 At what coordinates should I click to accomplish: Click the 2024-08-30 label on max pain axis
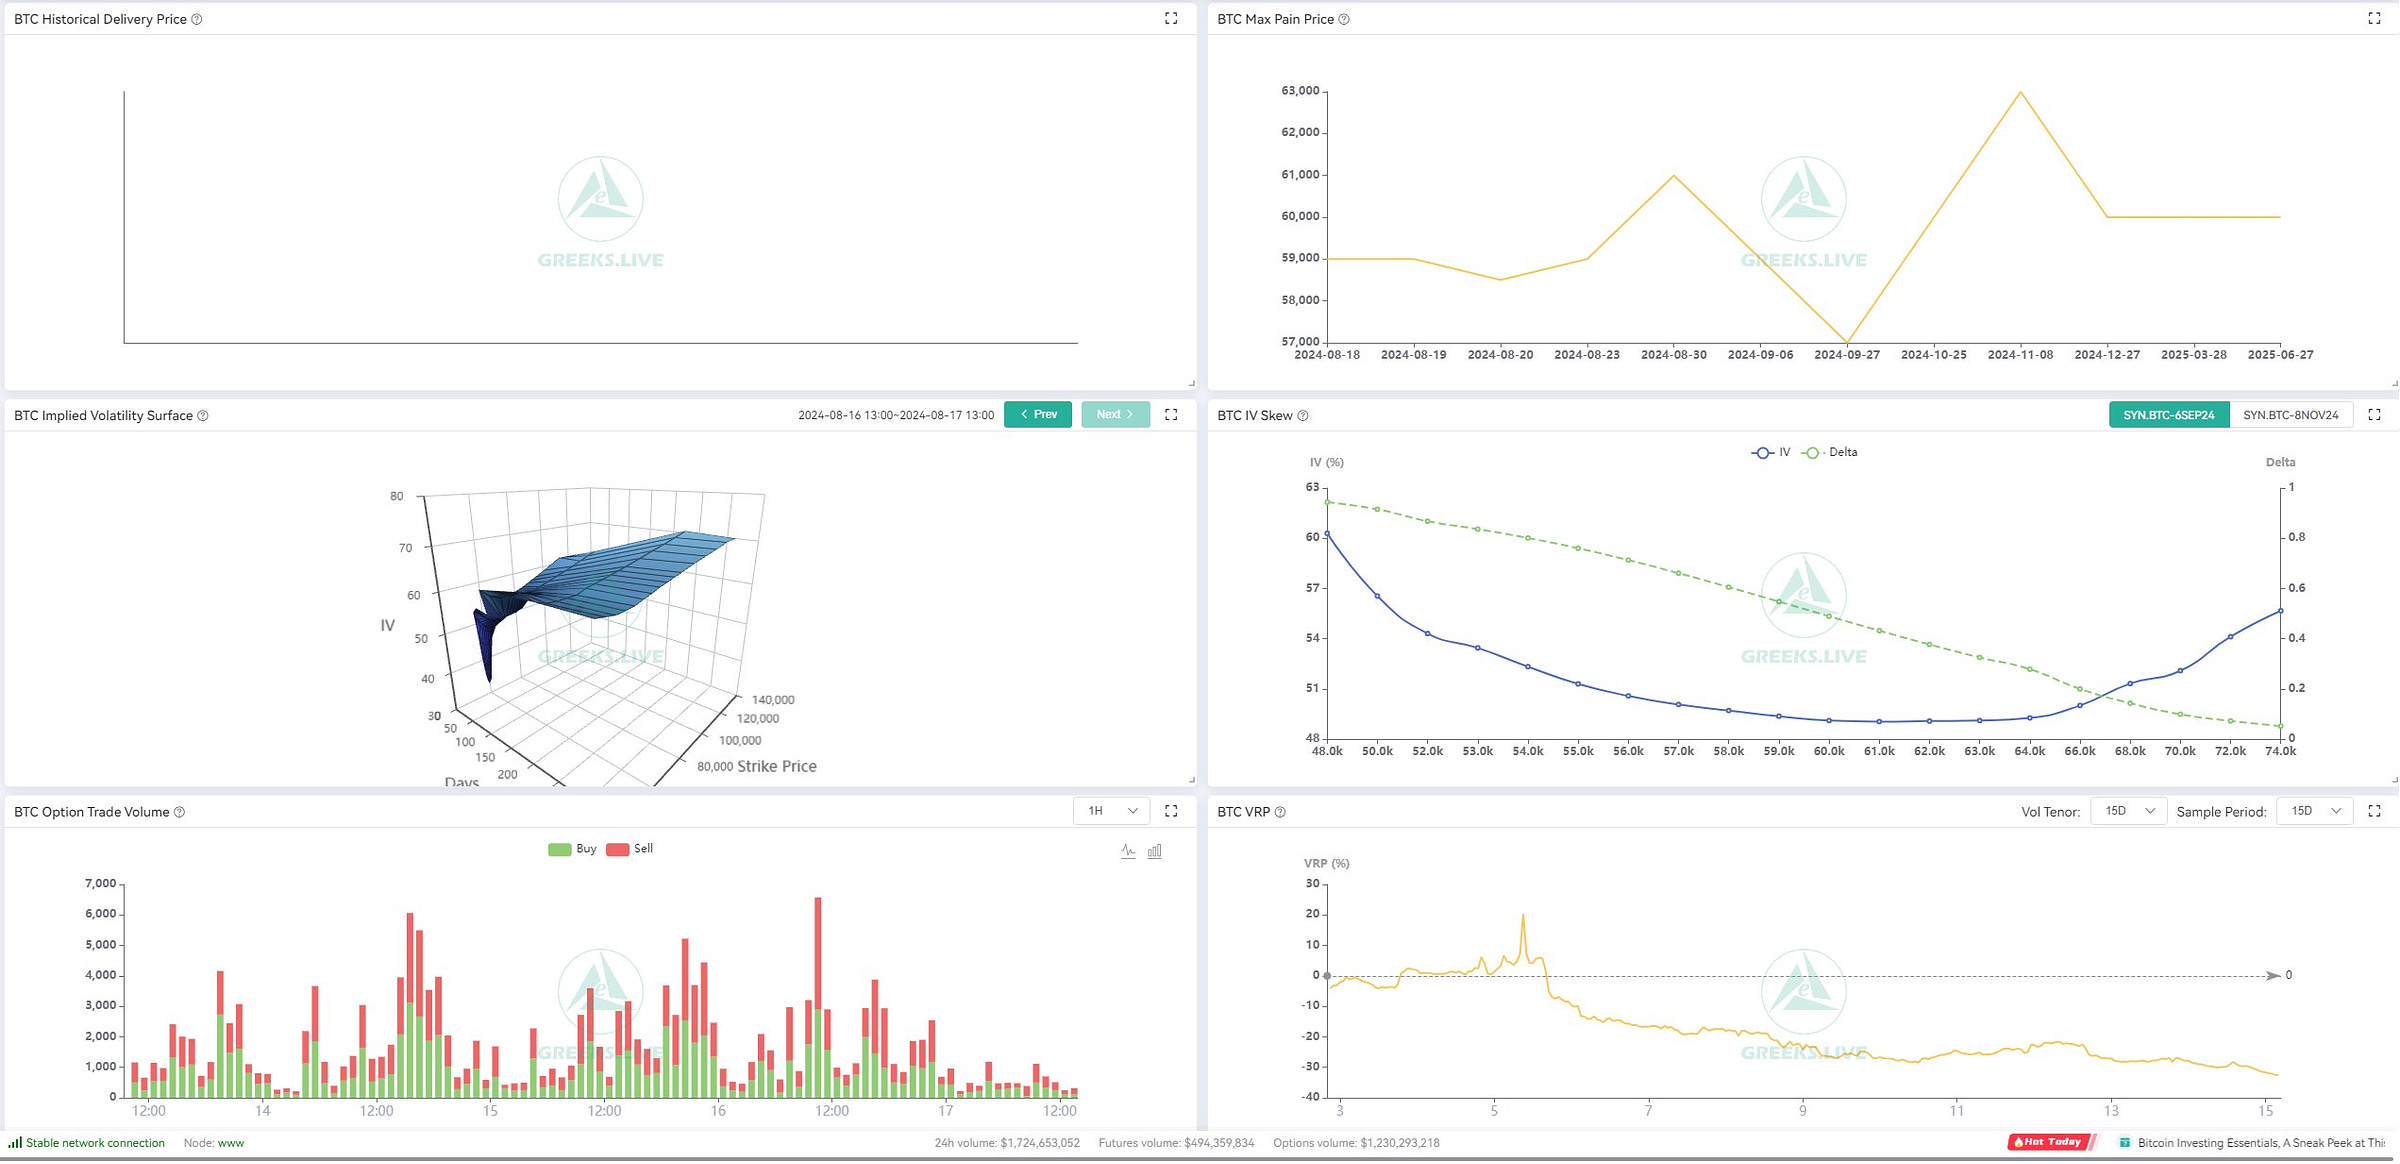(1674, 355)
